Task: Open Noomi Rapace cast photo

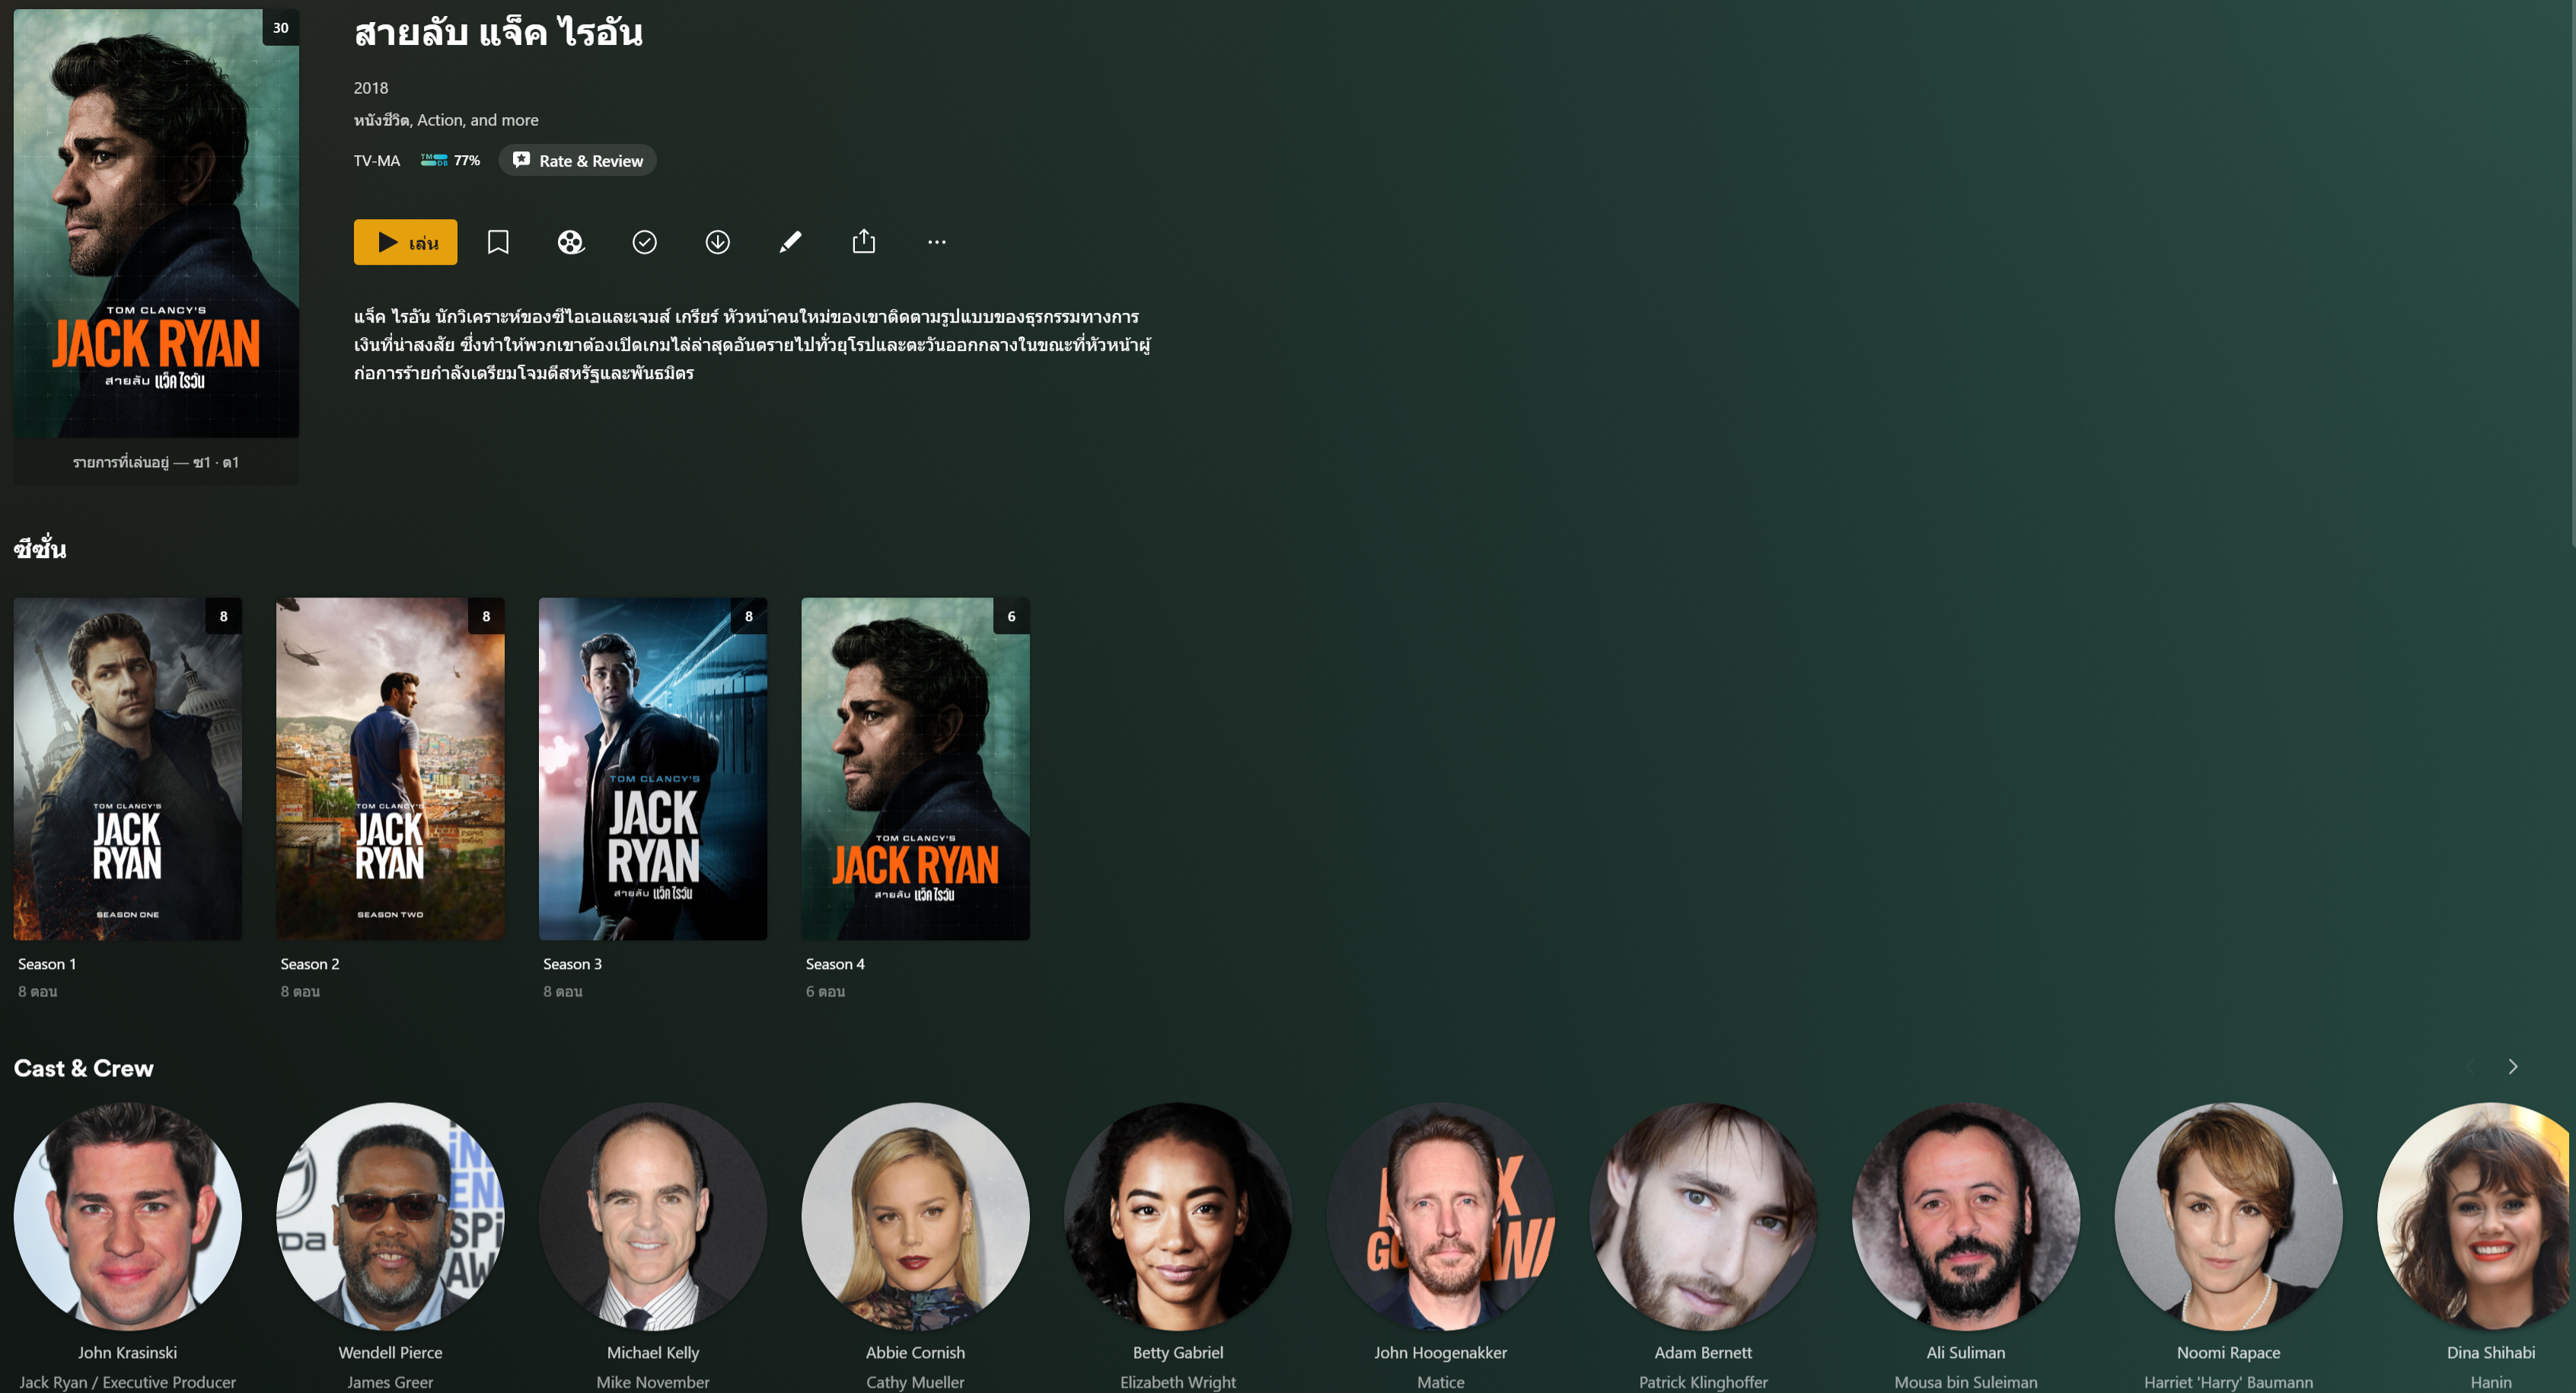Action: 2228,1216
